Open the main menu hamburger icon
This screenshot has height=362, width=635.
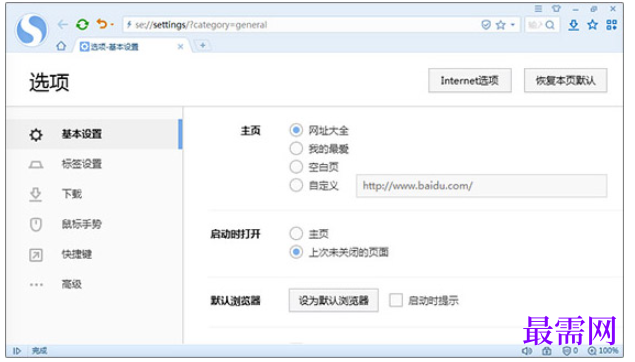[538, 9]
